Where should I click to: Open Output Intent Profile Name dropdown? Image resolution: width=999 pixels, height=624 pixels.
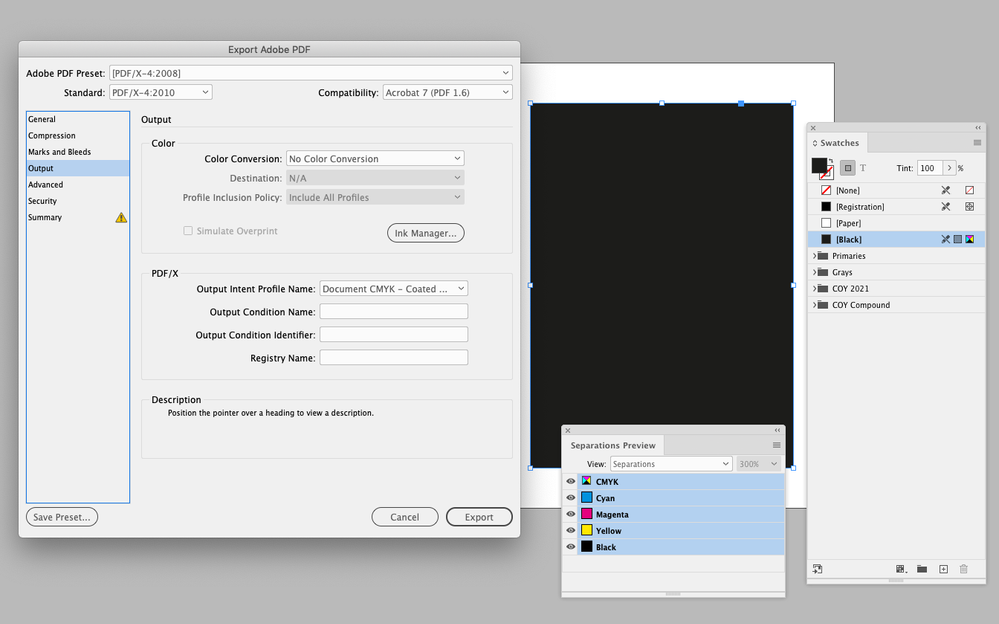click(x=394, y=289)
